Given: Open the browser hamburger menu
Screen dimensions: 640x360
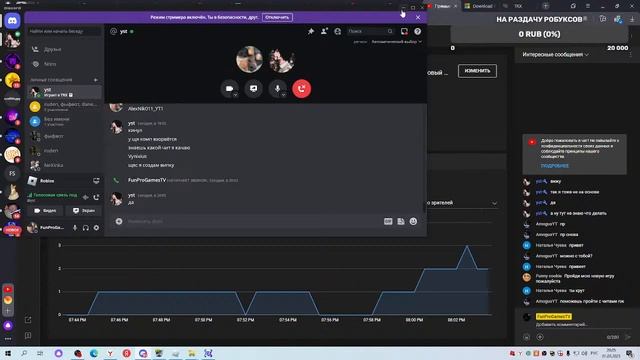Looking at the screenshot, I should [x=588, y=6].
